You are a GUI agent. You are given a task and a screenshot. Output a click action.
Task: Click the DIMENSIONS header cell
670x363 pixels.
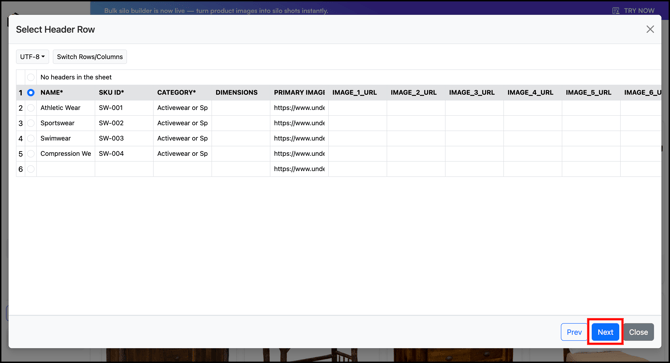pos(241,92)
